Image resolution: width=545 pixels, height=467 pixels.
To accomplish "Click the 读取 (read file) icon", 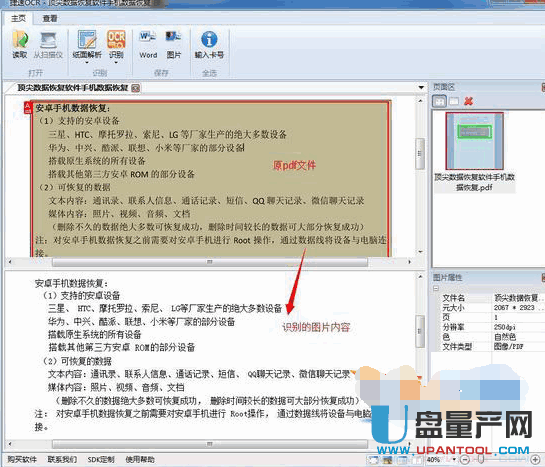I will pyautogui.click(x=20, y=44).
